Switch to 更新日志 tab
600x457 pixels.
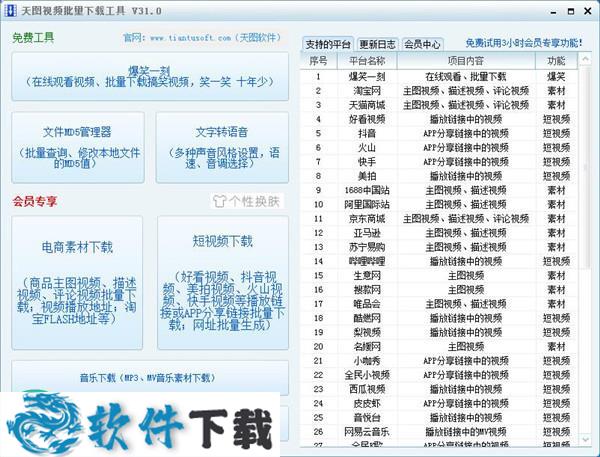(x=377, y=44)
